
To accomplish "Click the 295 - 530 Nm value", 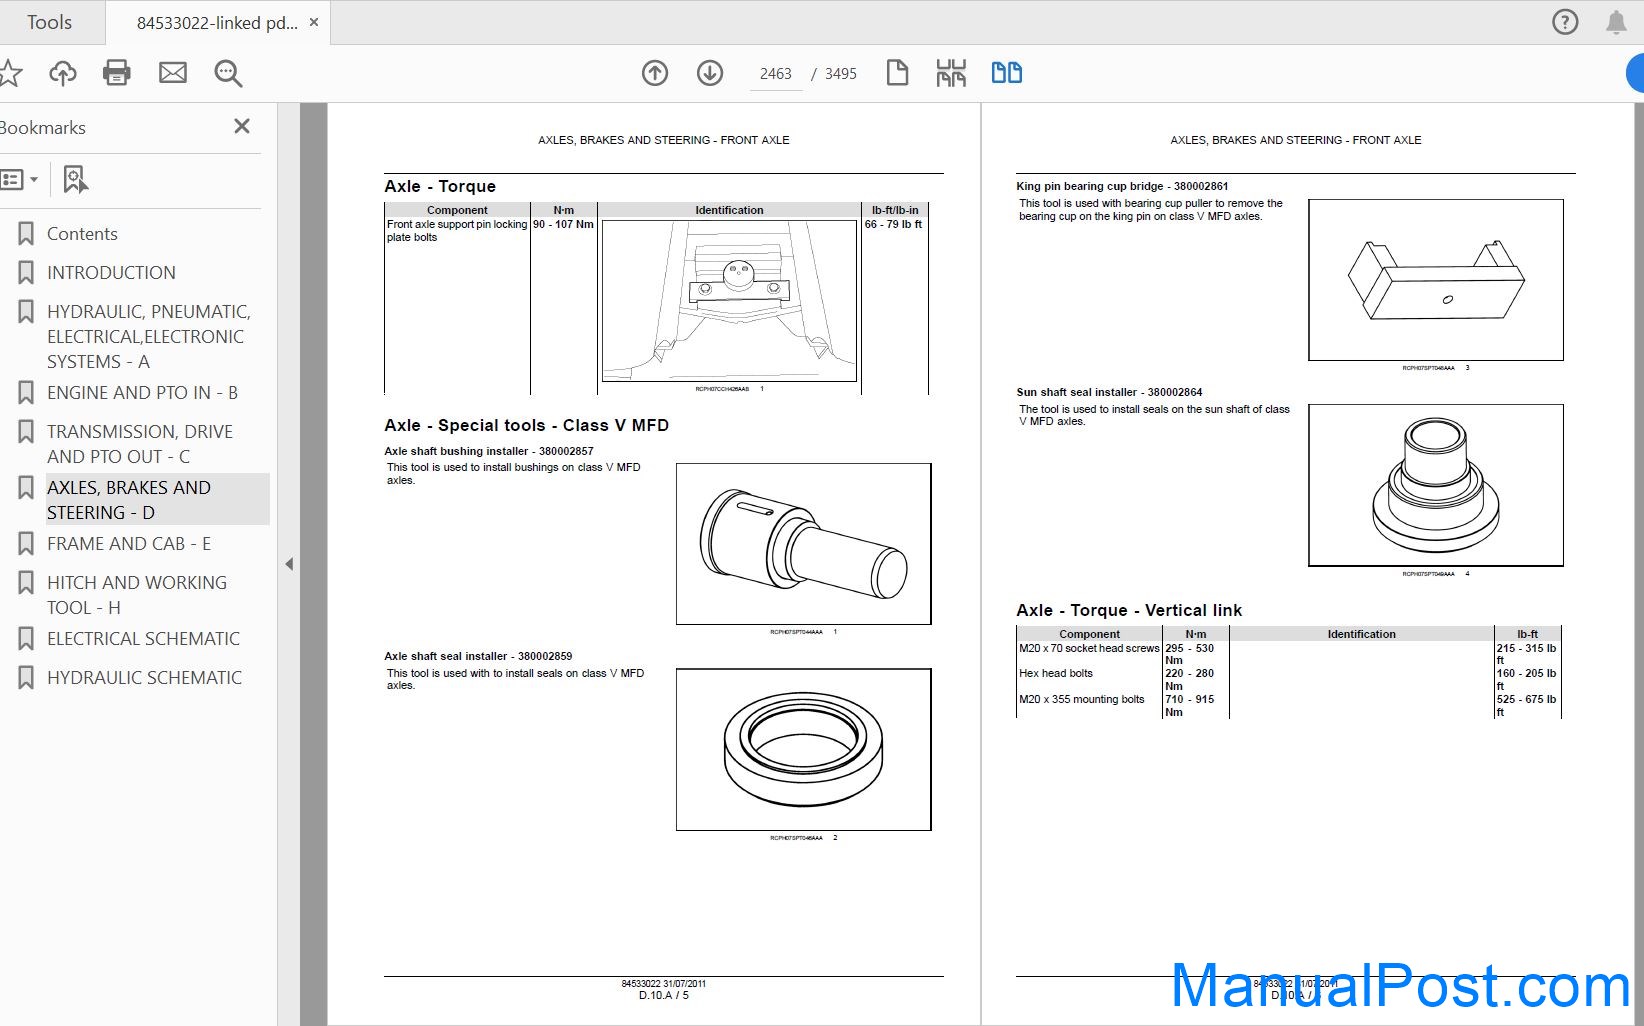I will click(x=1190, y=654).
